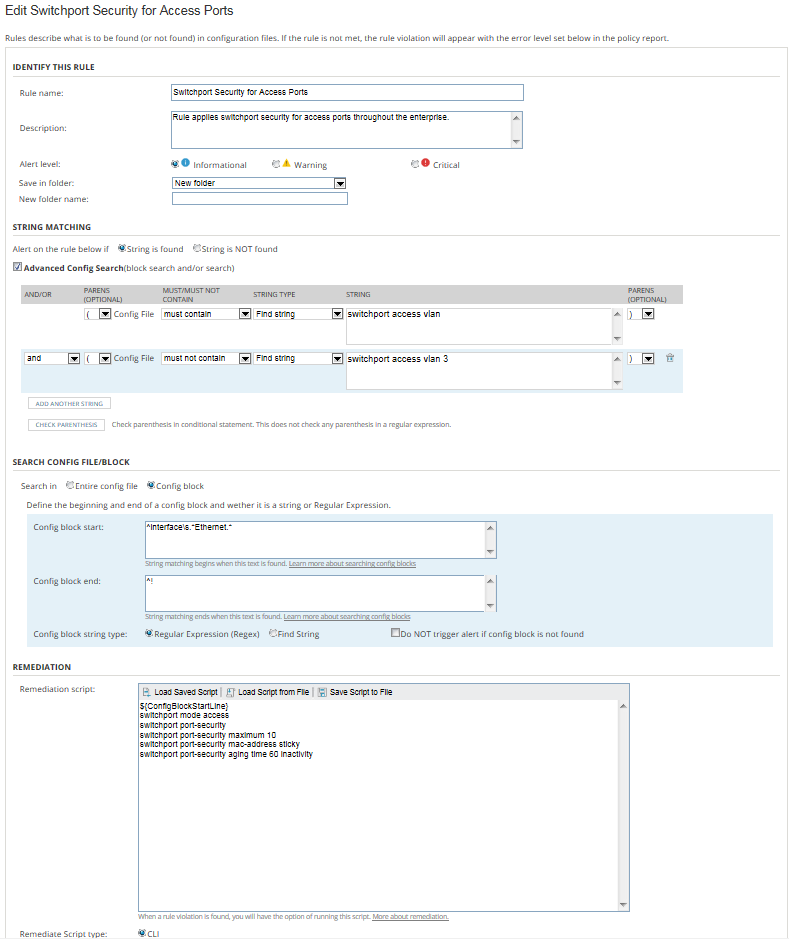Choose 'String is NOT found' alert option
The width and height of the screenshot is (789, 939).
click(196, 248)
